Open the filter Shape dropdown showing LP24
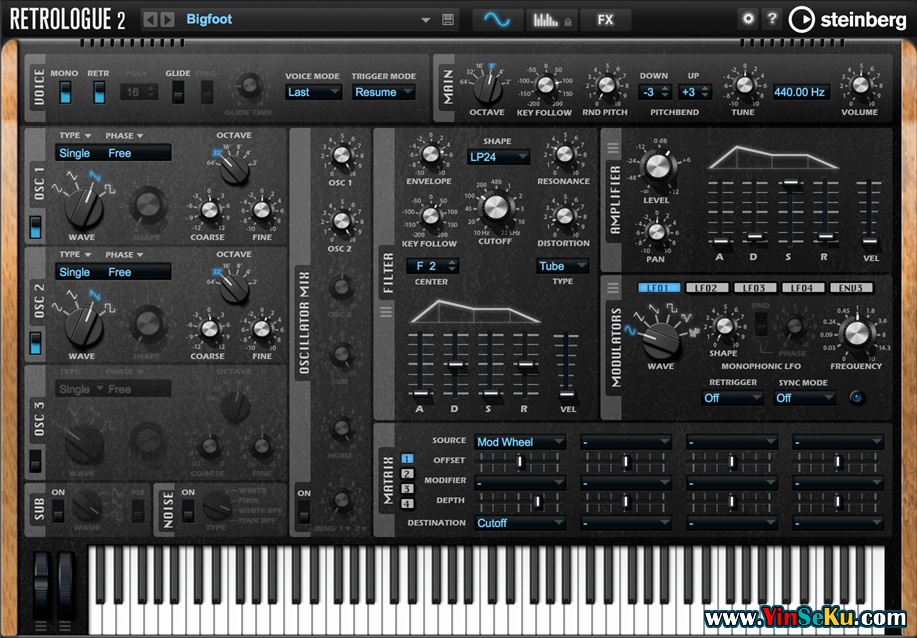 [x=498, y=157]
